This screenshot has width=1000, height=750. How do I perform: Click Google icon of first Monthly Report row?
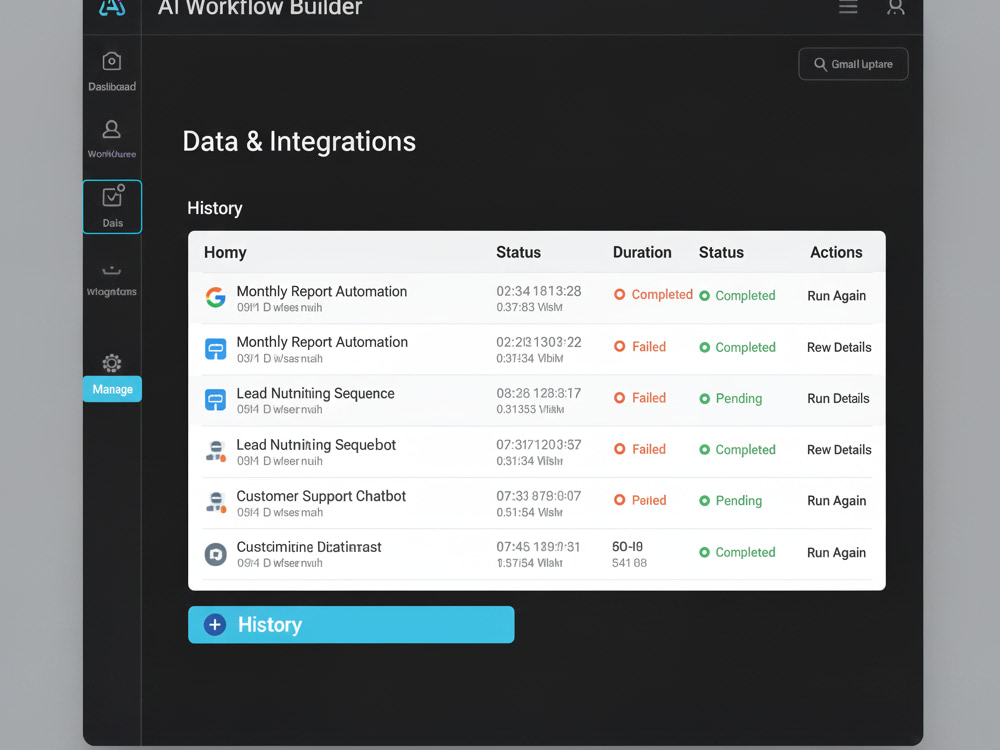(216, 297)
